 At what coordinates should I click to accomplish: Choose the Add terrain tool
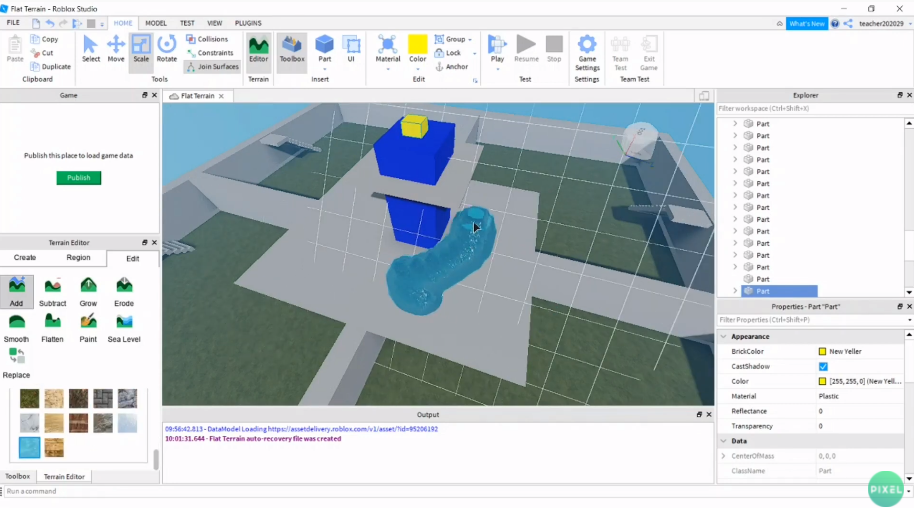(16, 292)
